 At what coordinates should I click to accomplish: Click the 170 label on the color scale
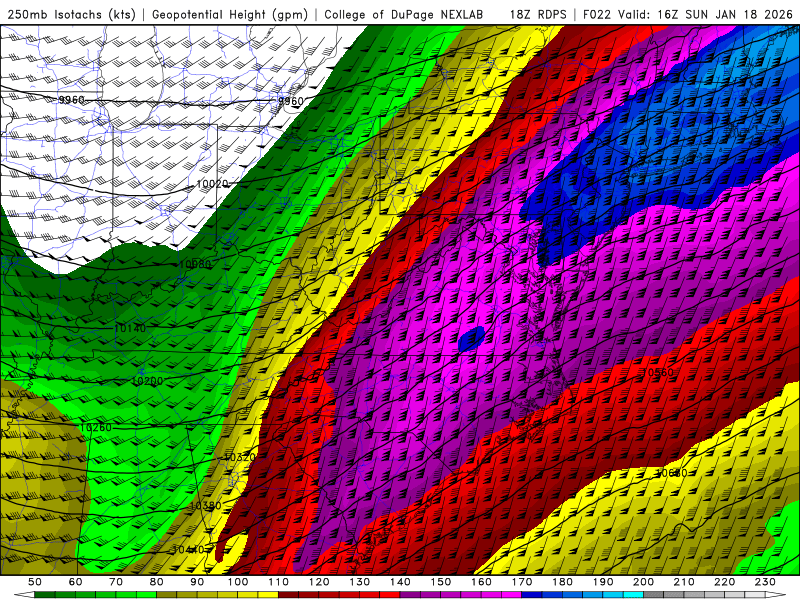click(x=522, y=582)
